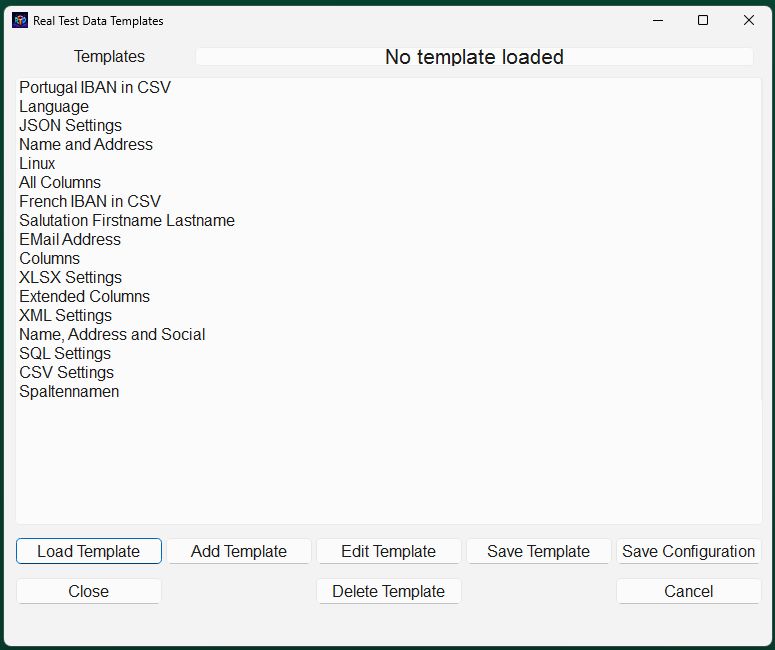
Task: Select French IBAN in CSV template
Action: [x=90, y=202]
